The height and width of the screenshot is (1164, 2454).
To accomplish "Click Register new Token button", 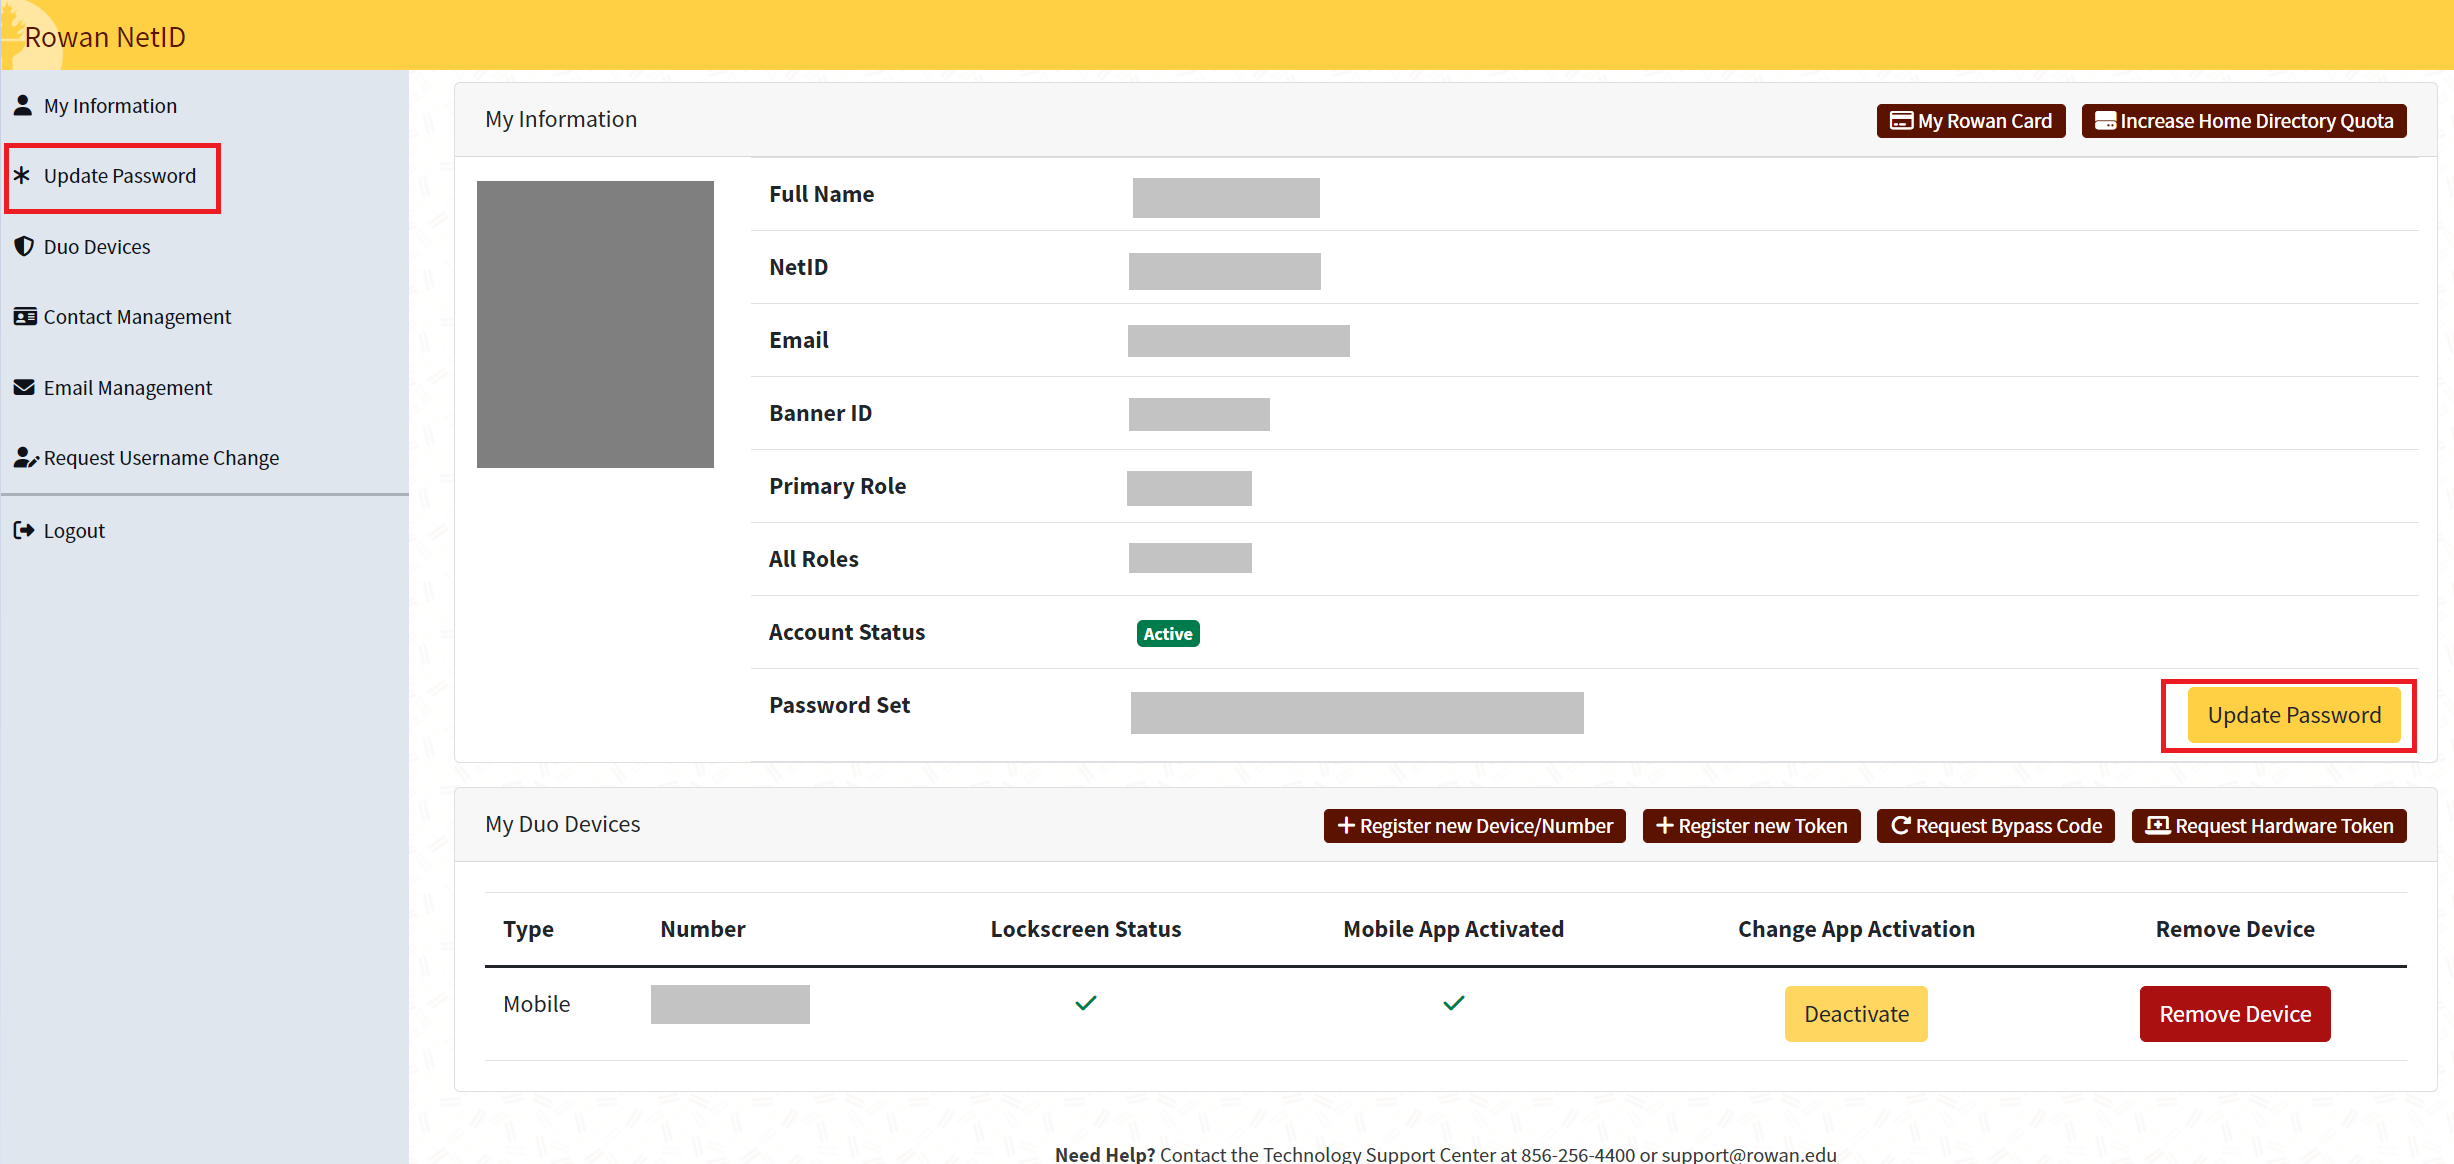I will (x=1751, y=826).
